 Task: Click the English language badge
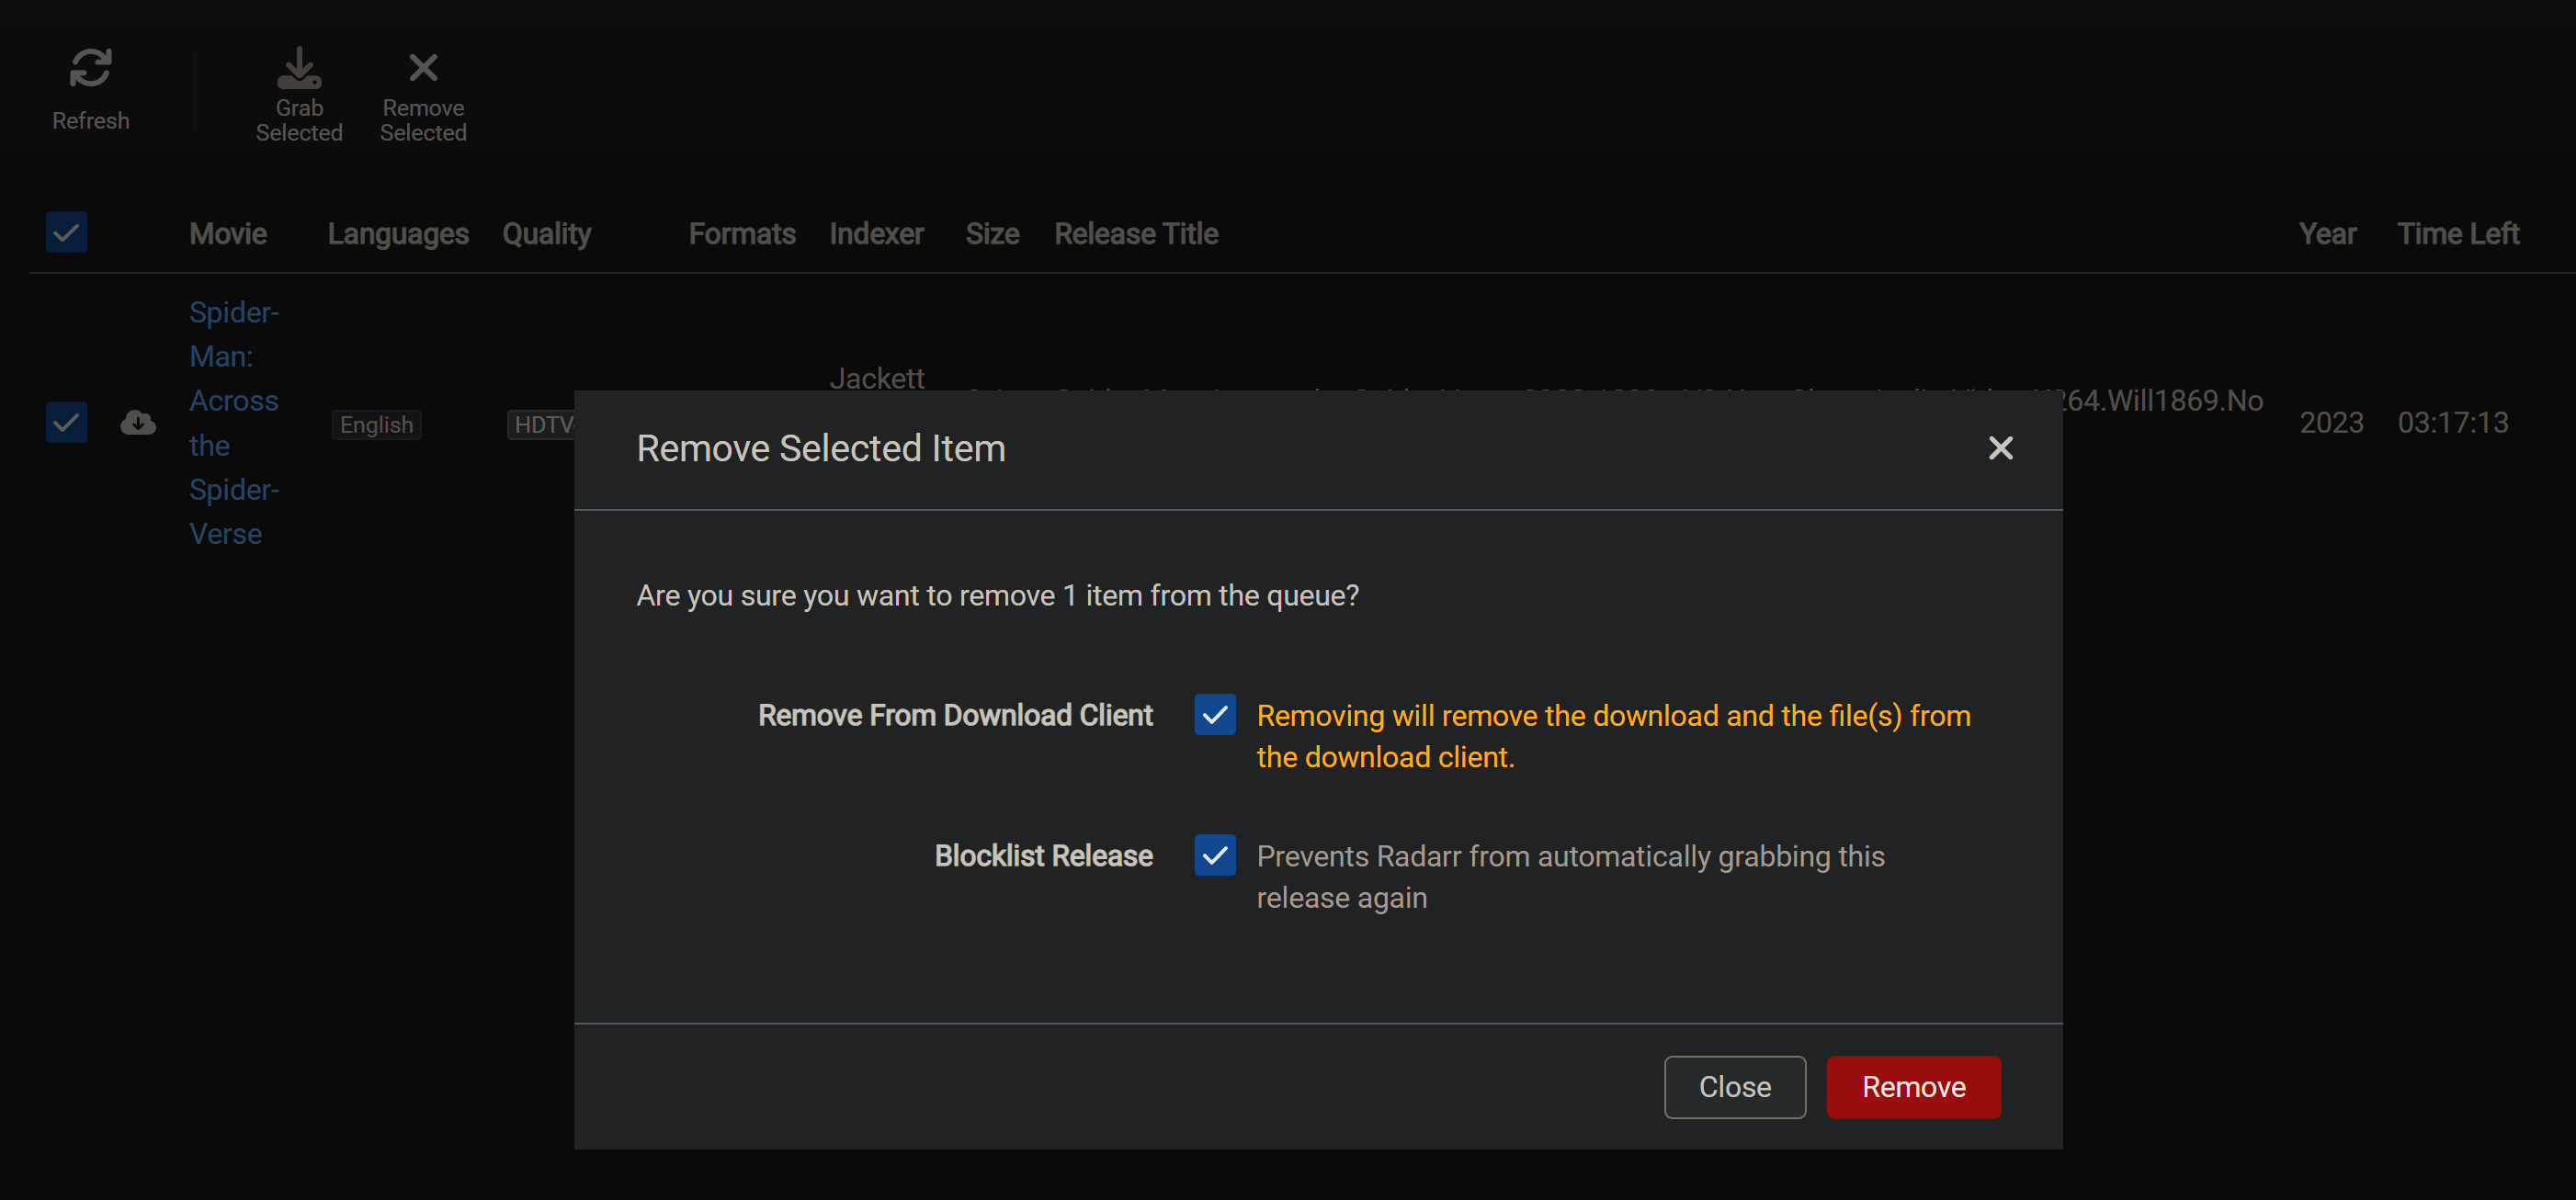(376, 424)
